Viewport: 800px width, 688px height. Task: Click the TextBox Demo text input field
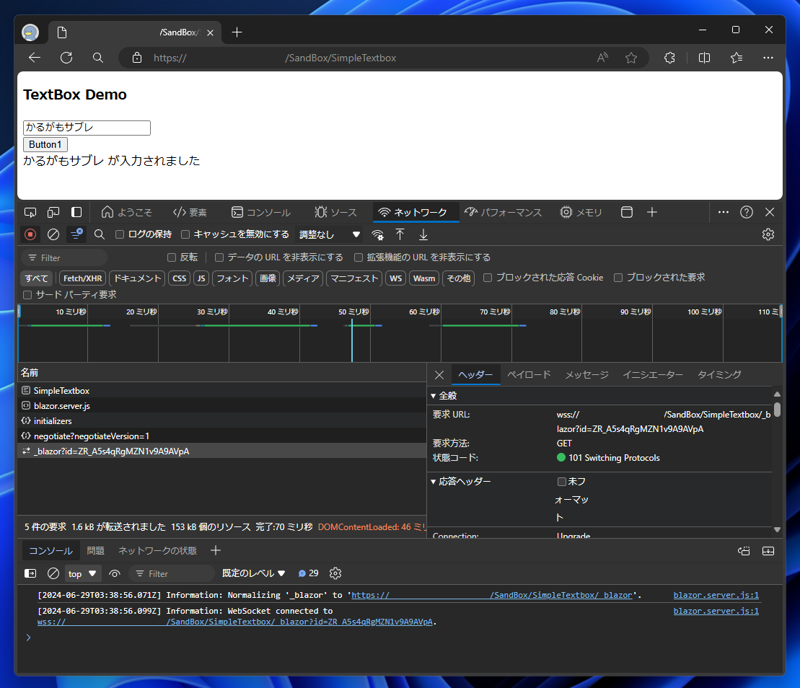pos(87,128)
